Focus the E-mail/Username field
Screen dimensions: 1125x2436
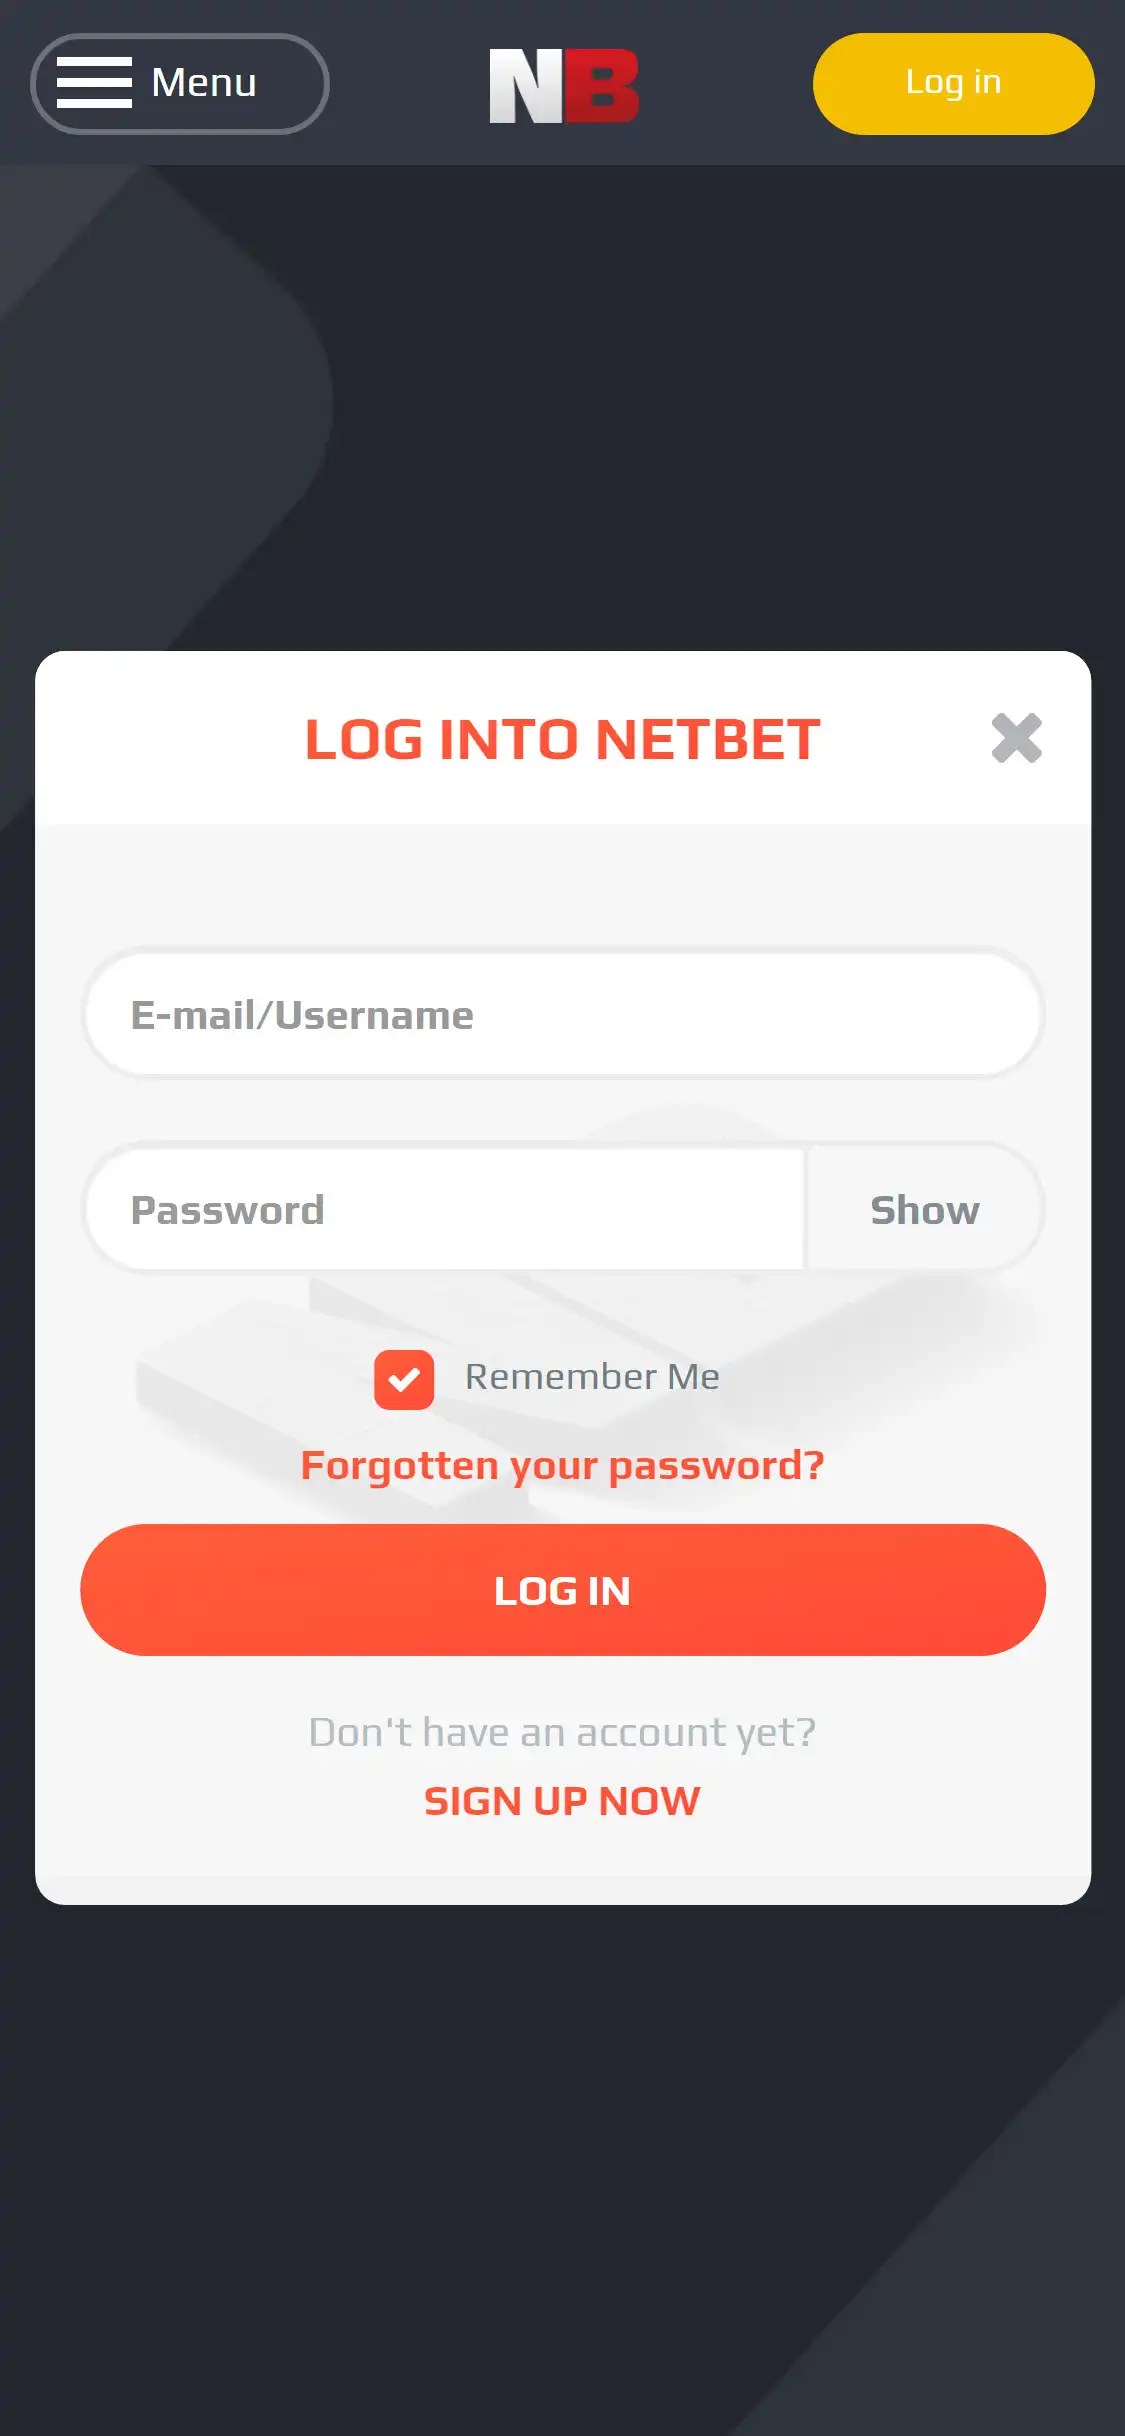click(x=563, y=1014)
